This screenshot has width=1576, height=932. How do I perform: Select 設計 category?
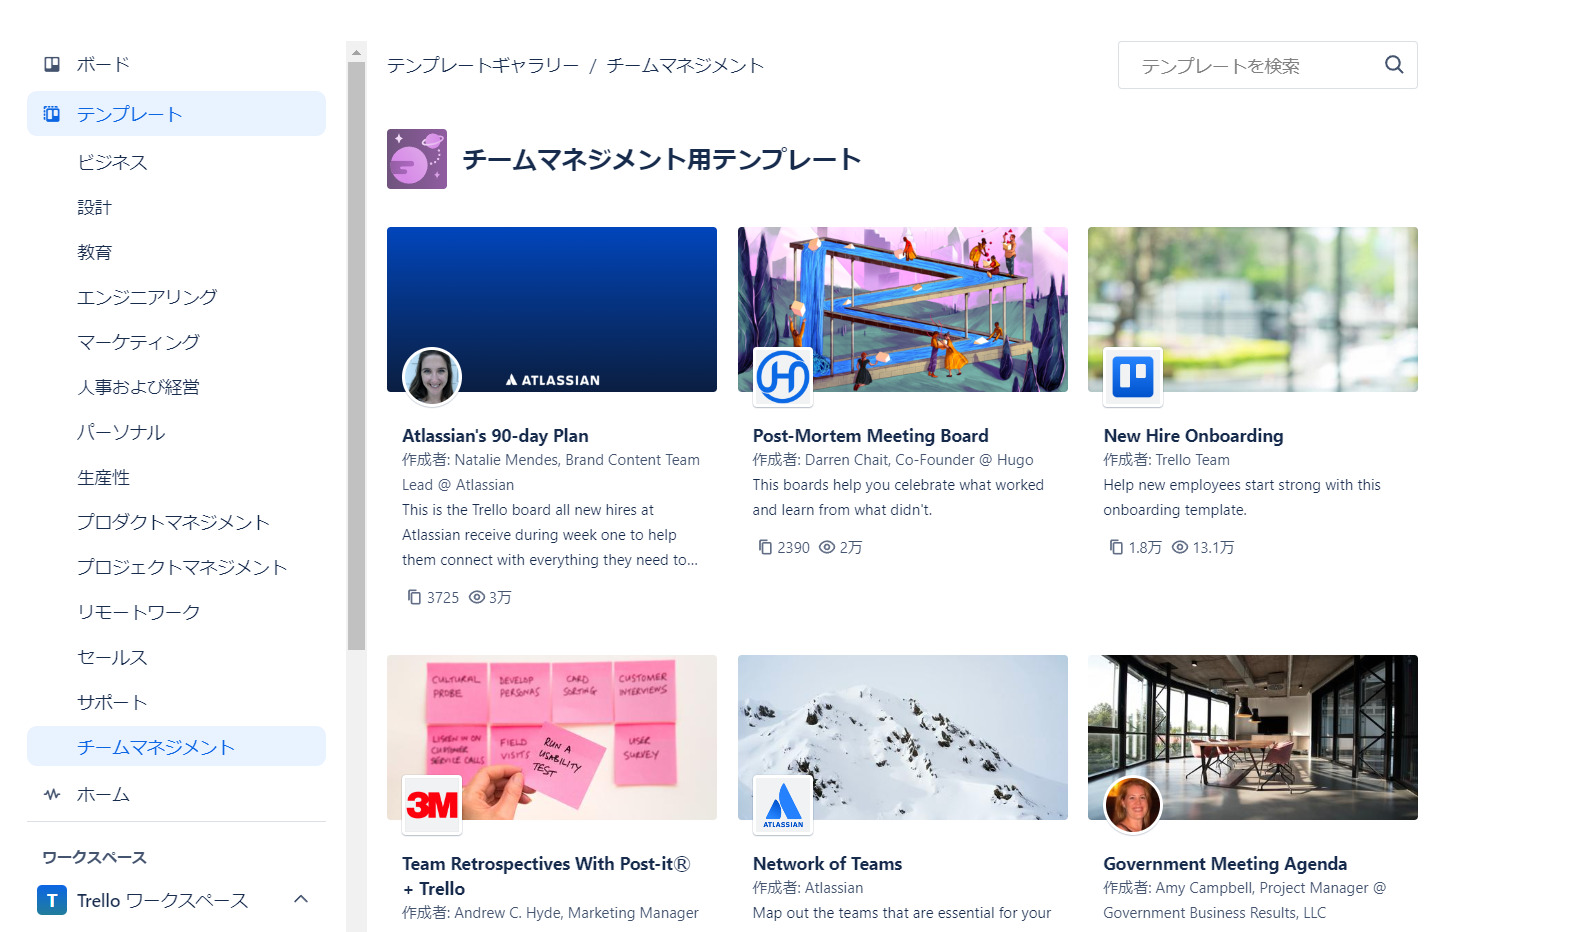[x=95, y=207]
